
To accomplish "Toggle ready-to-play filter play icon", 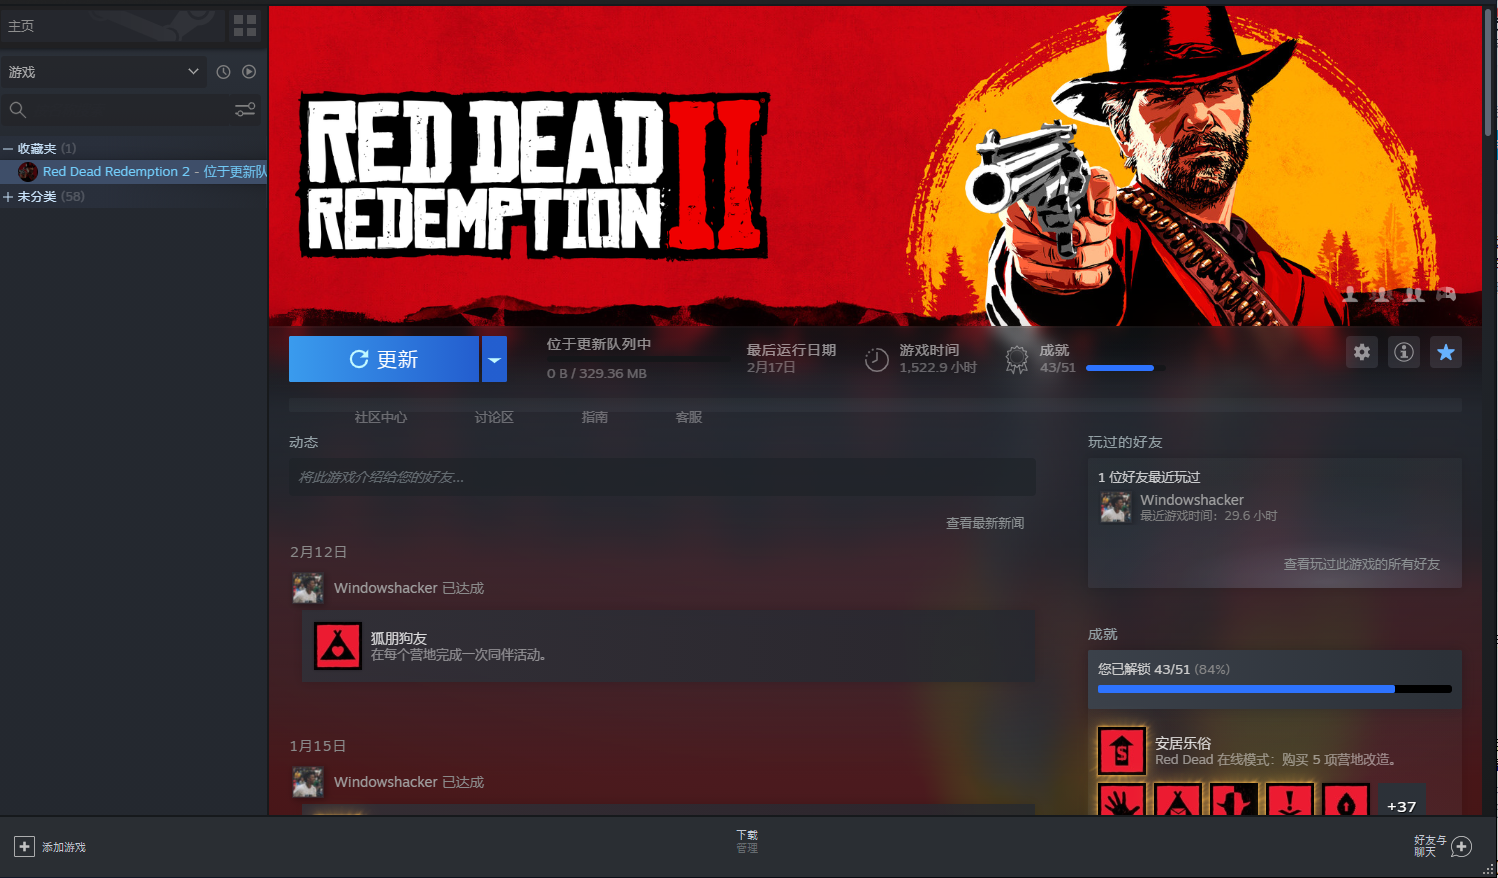I will (x=249, y=72).
